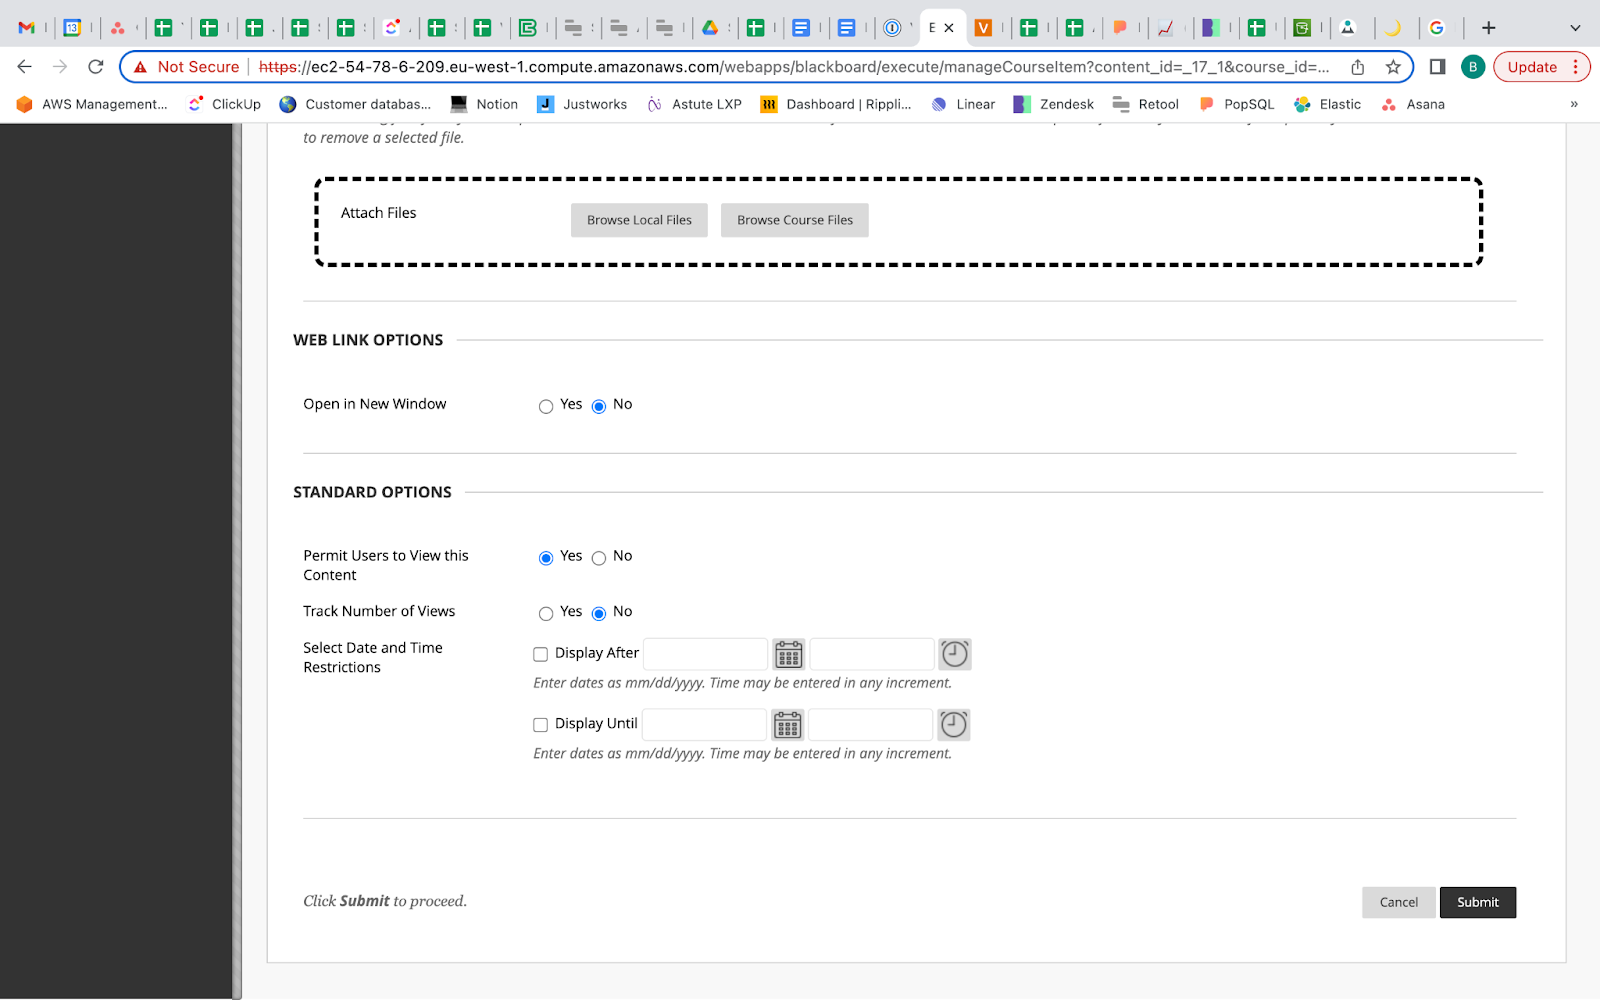Expand the hidden bookmarks overflow chevron
The width and height of the screenshot is (1600, 1000).
pyautogui.click(x=1573, y=104)
